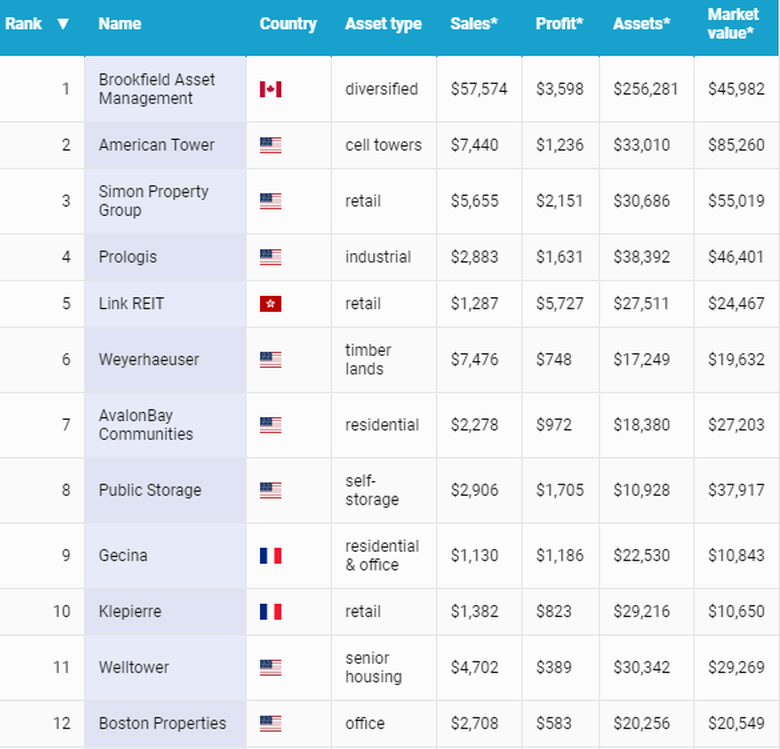Click the US flag beside Prologis
Image resolution: width=780 pixels, height=749 pixels.
[270, 257]
